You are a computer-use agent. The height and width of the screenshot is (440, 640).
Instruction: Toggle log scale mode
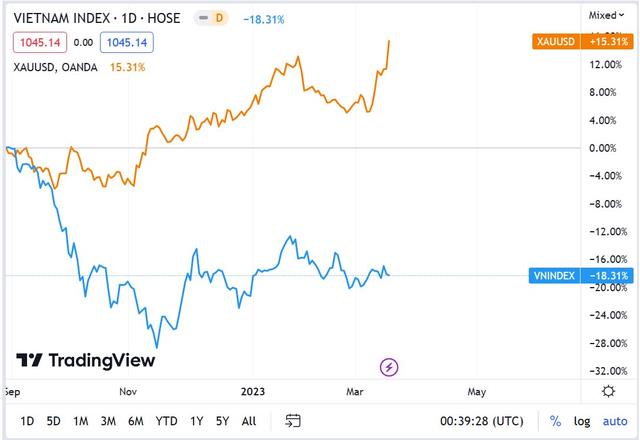tap(583, 420)
